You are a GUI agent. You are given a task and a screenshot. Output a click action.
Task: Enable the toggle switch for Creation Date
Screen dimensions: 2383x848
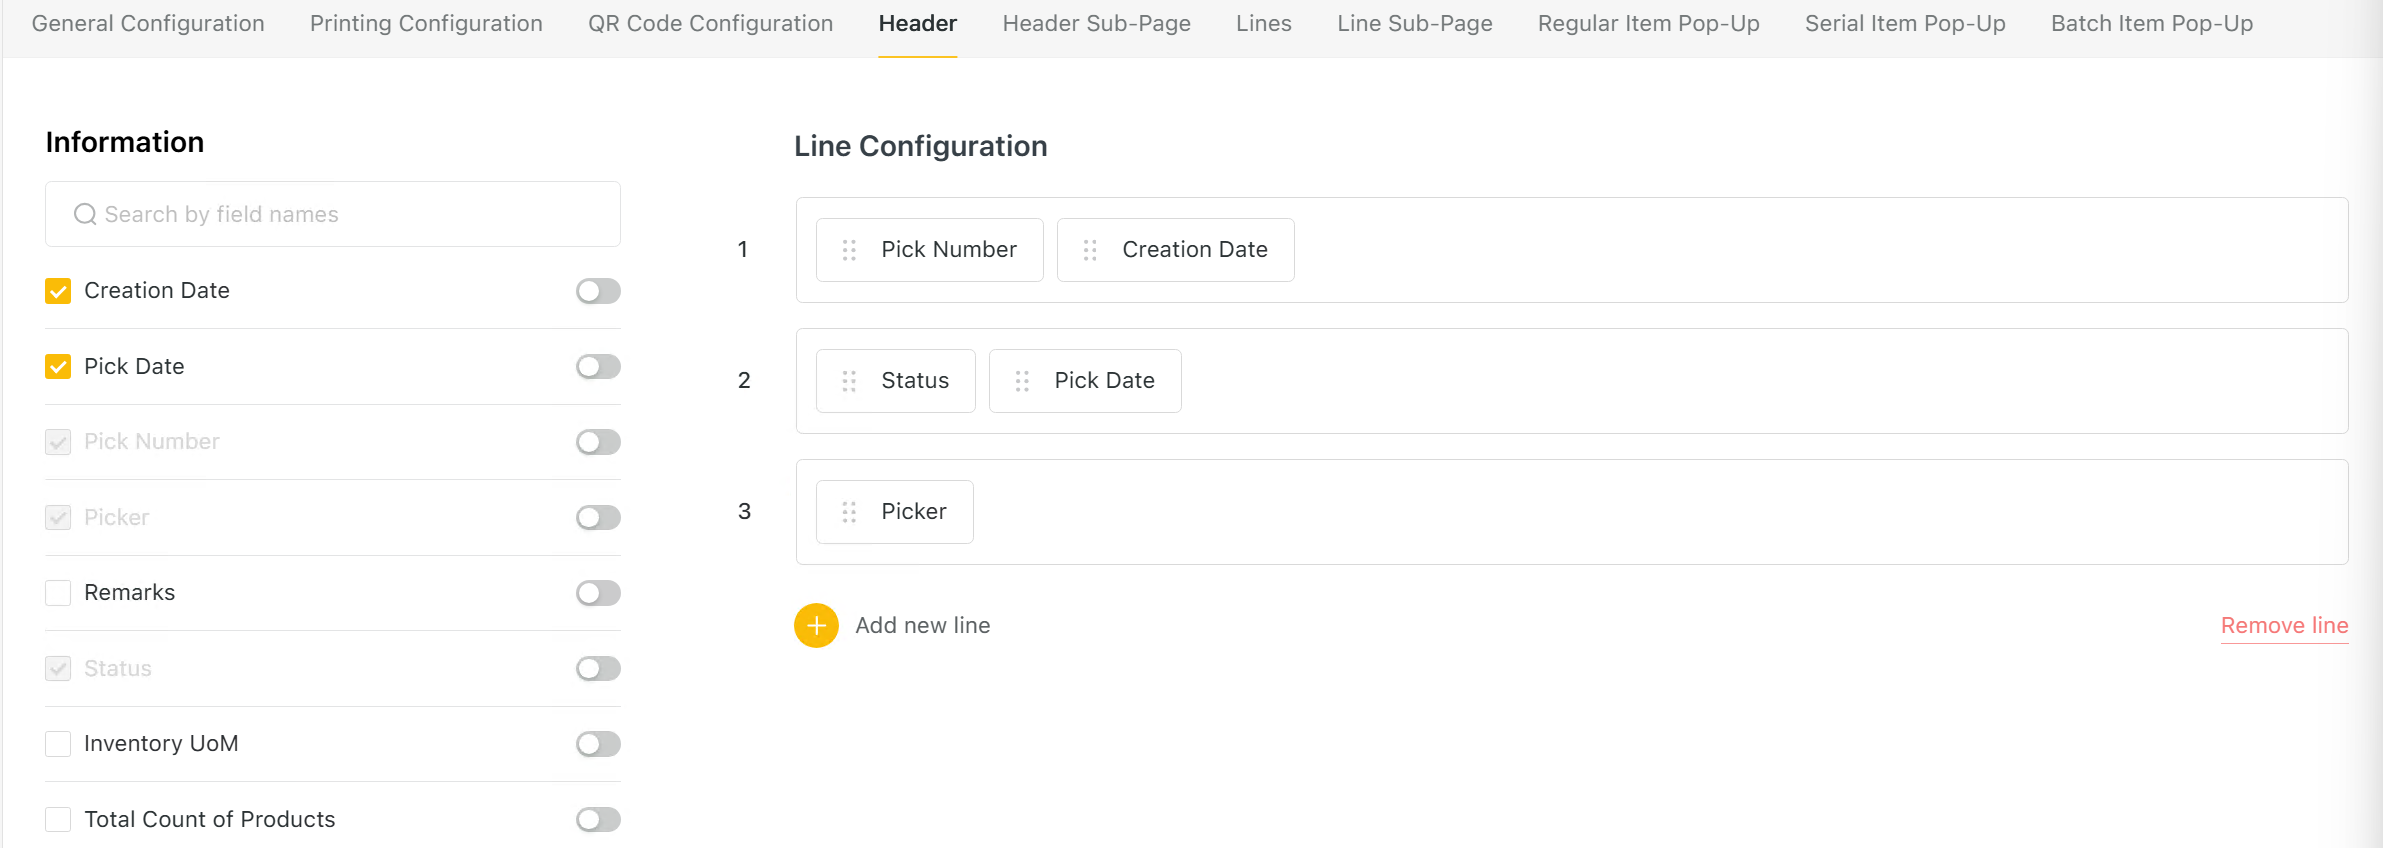pyautogui.click(x=598, y=291)
